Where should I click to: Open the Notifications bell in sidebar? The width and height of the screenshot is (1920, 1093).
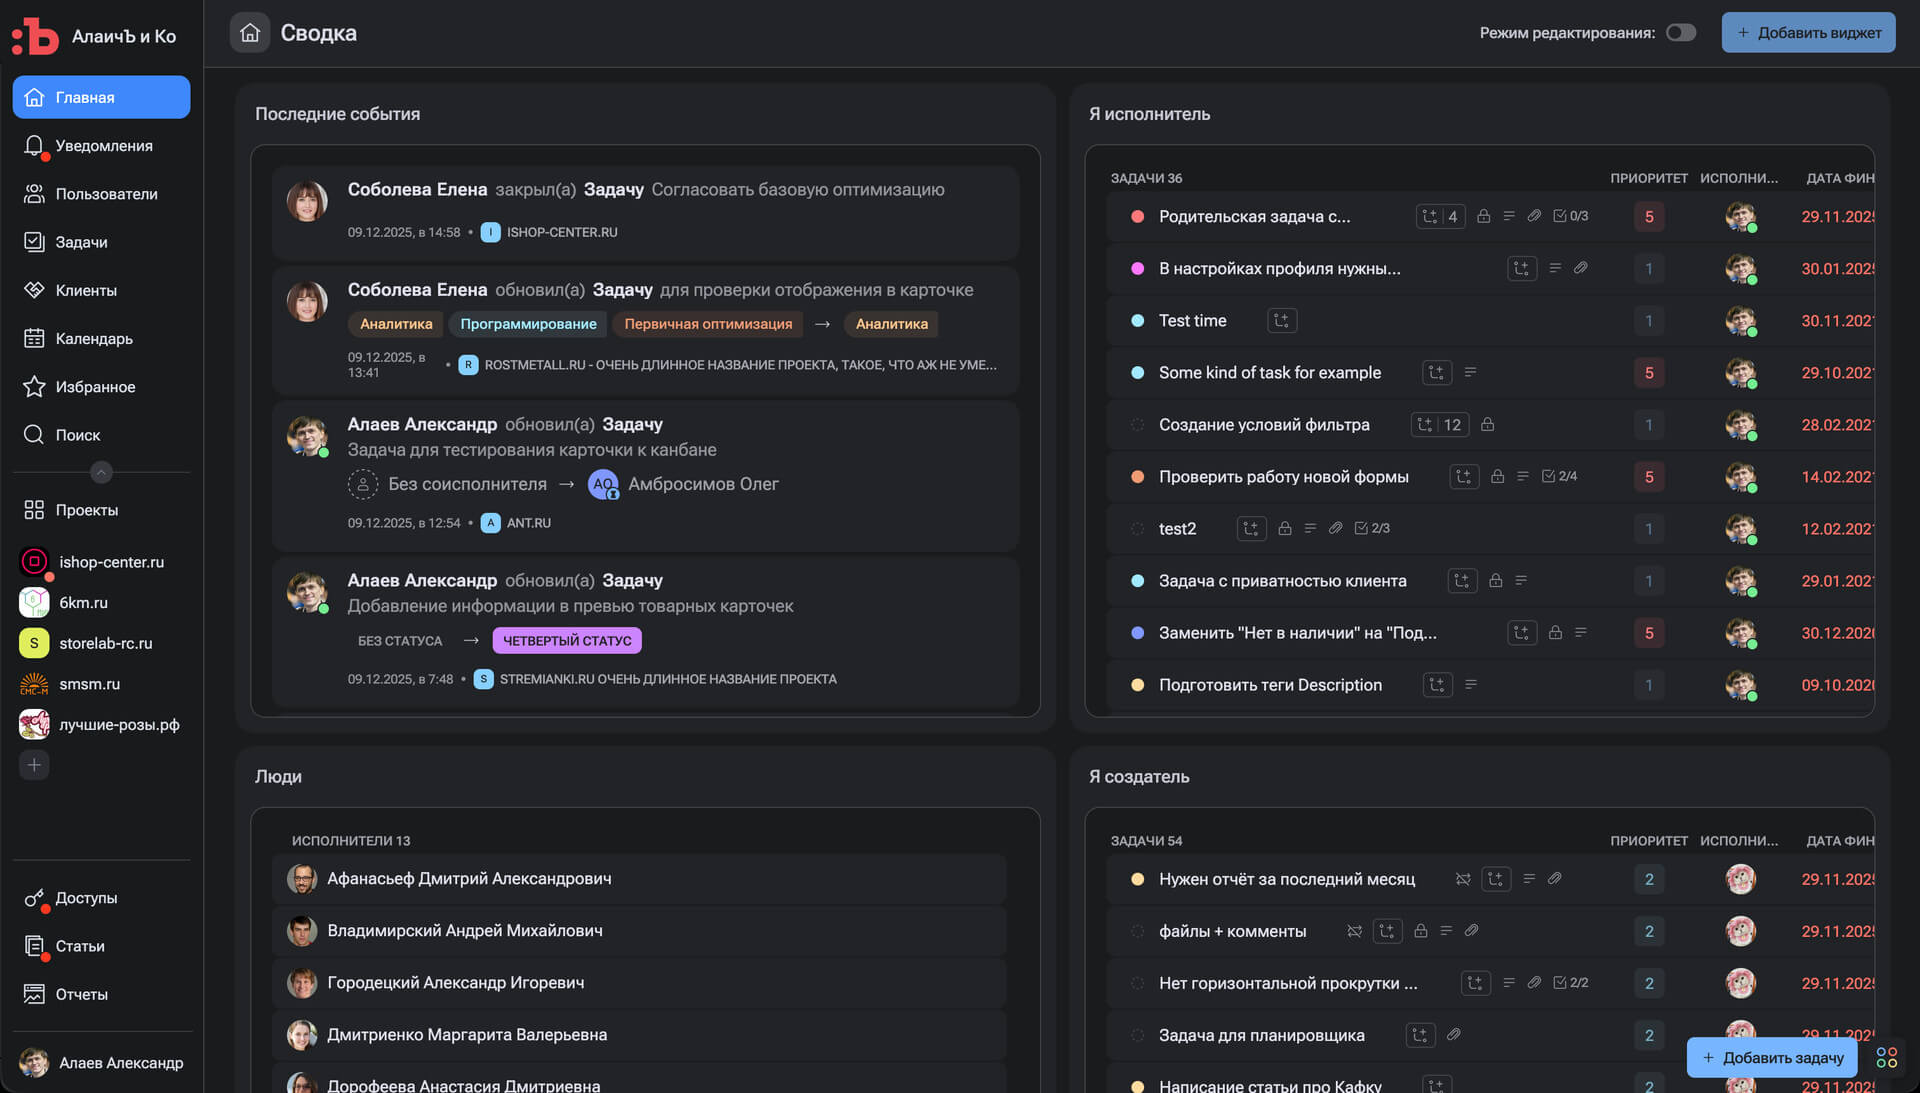pos(34,146)
